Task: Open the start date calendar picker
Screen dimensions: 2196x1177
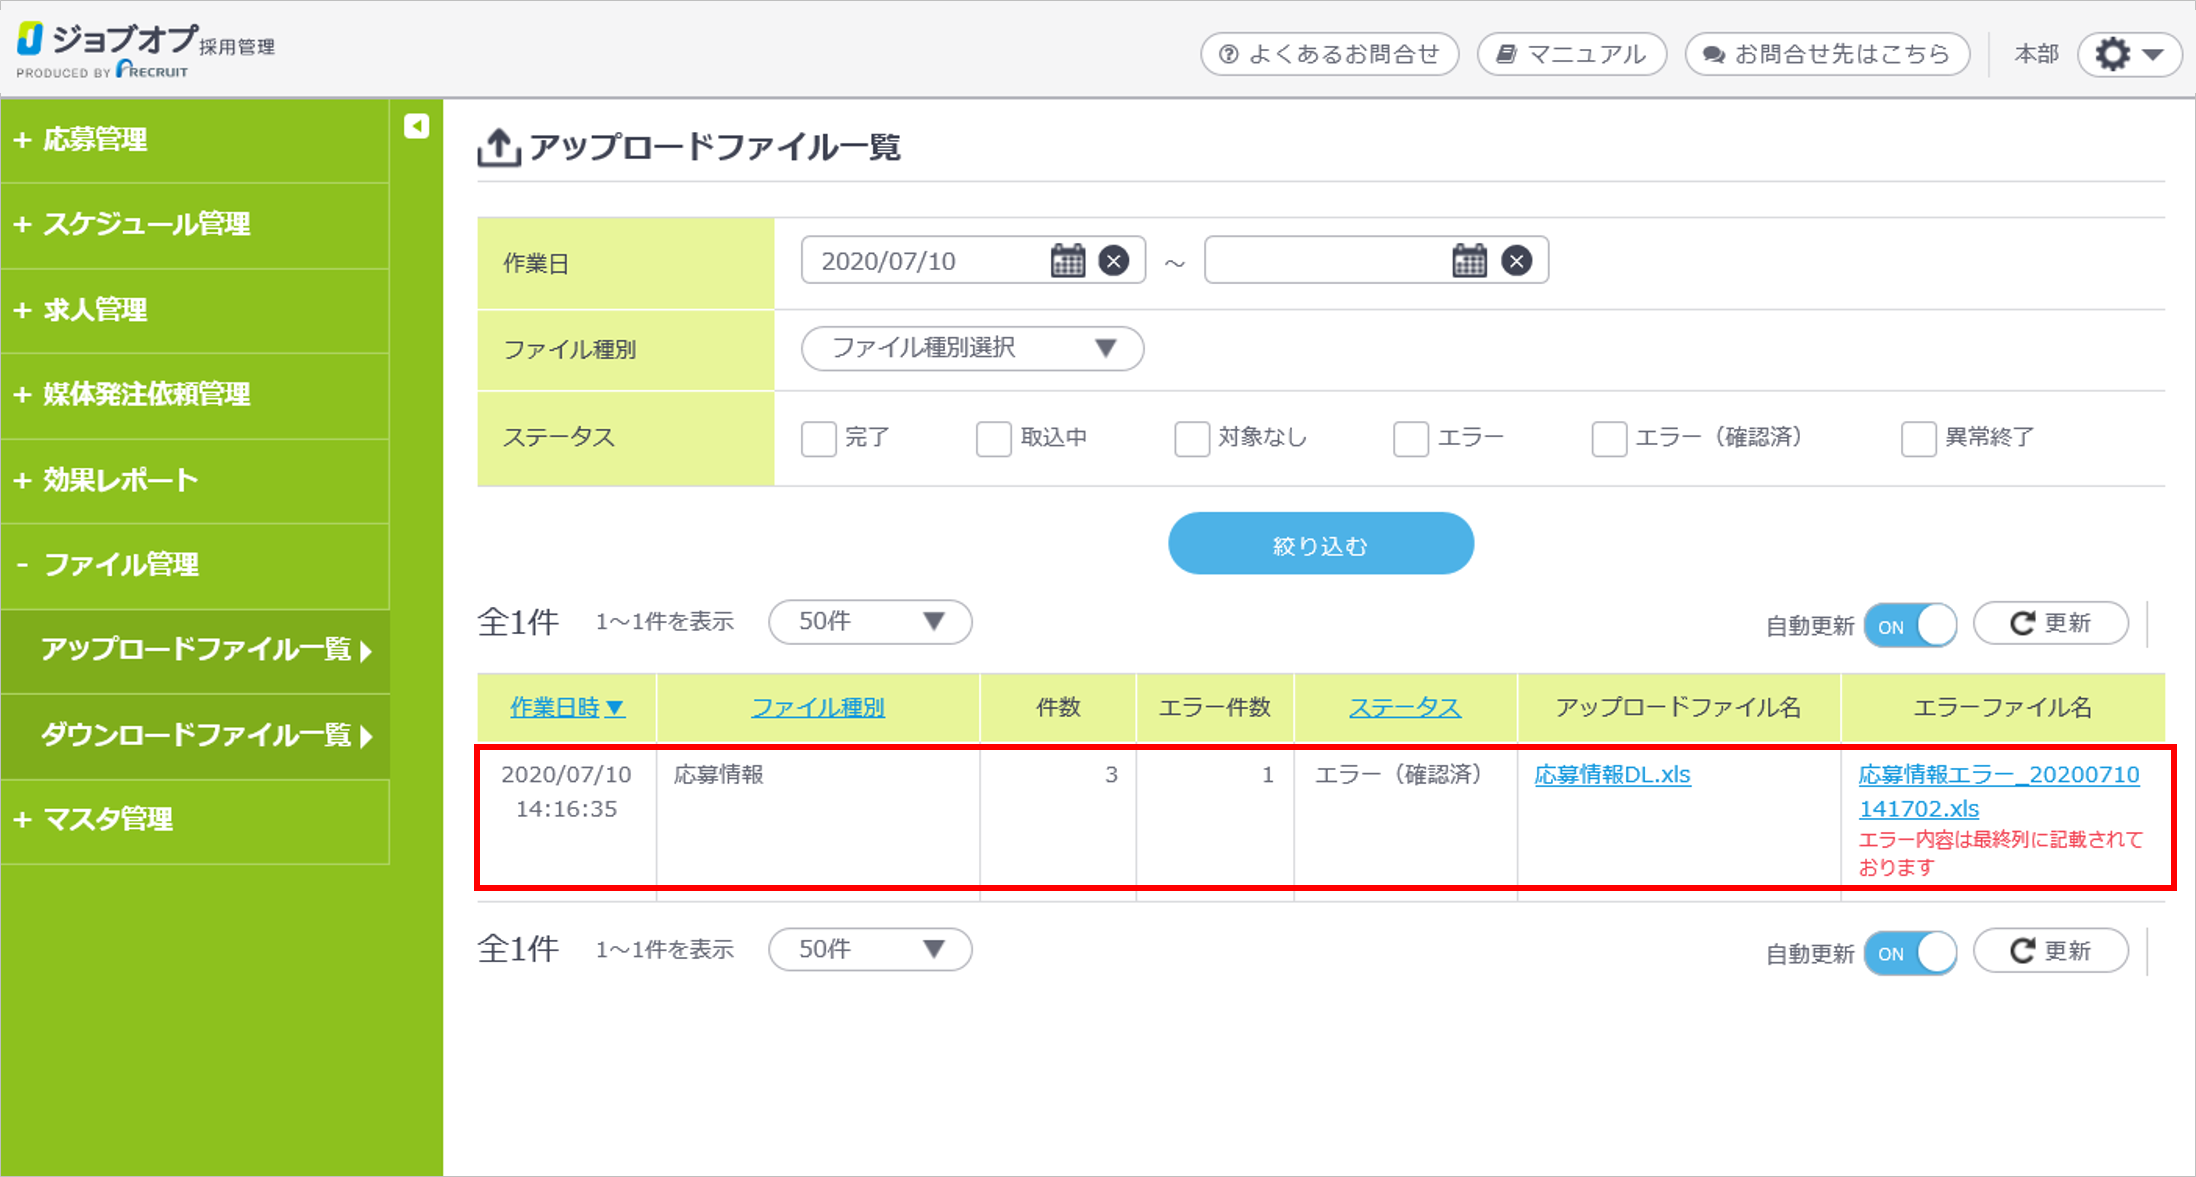Action: (x=1067, y=261)
